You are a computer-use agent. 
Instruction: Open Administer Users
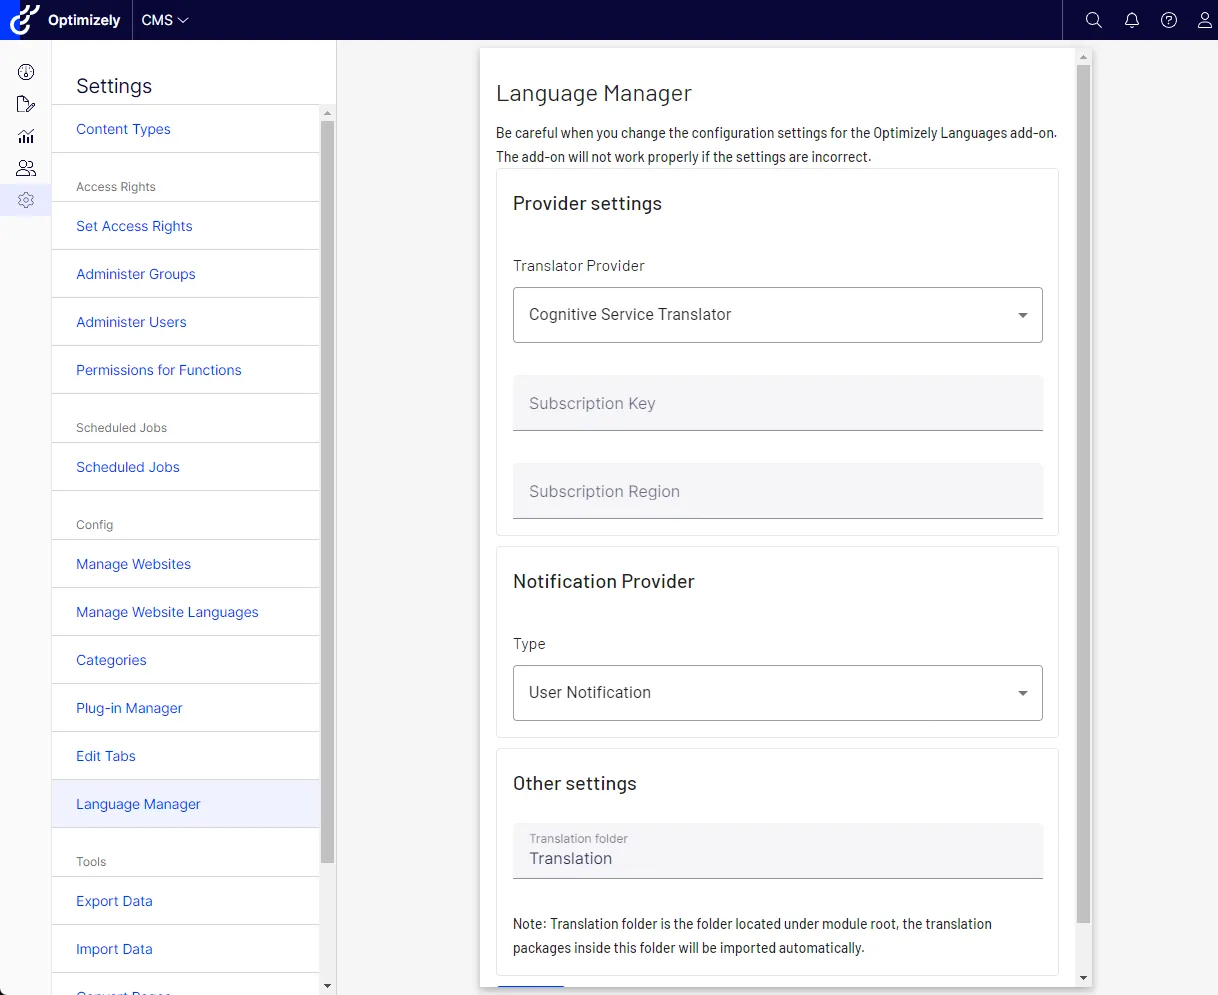[131, 322]
